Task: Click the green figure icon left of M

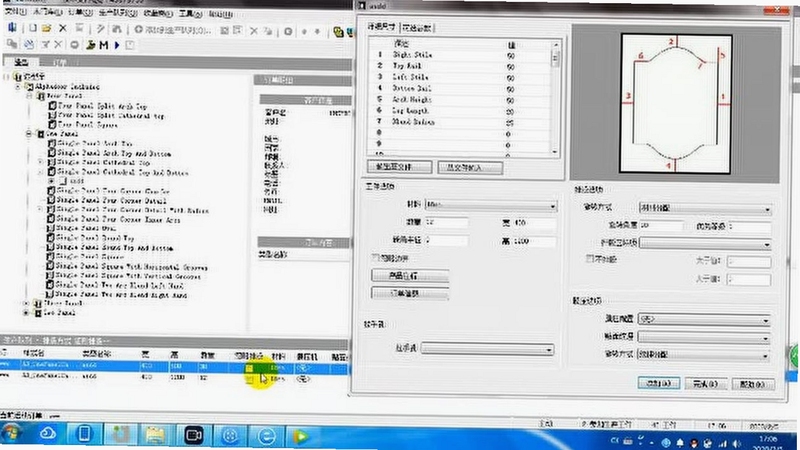Action: click(91, 45)
